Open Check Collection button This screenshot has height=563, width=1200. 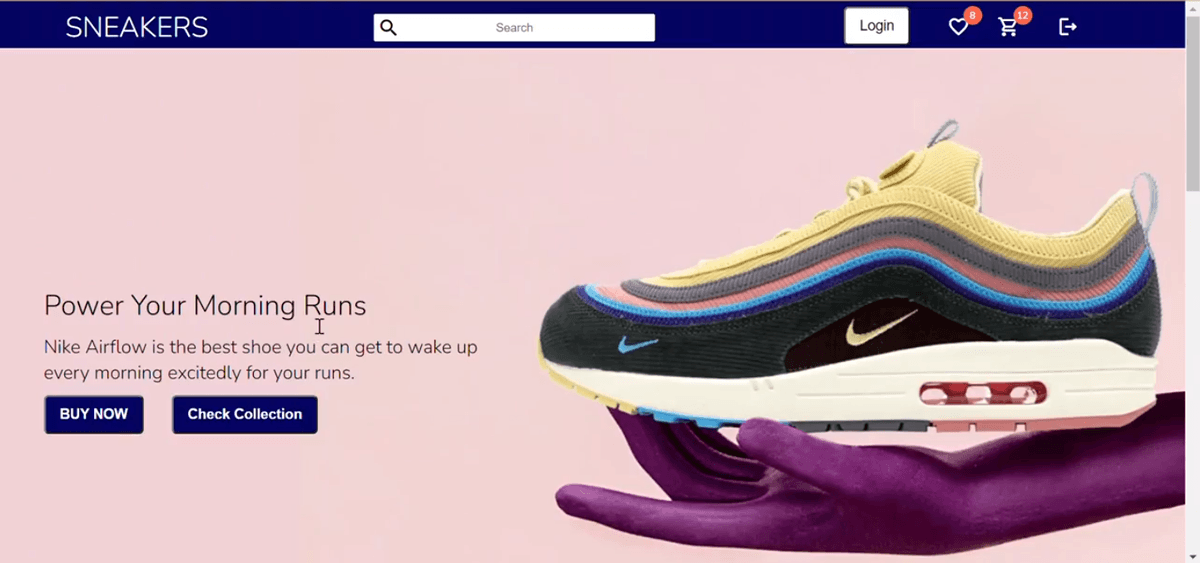(245, 414)
